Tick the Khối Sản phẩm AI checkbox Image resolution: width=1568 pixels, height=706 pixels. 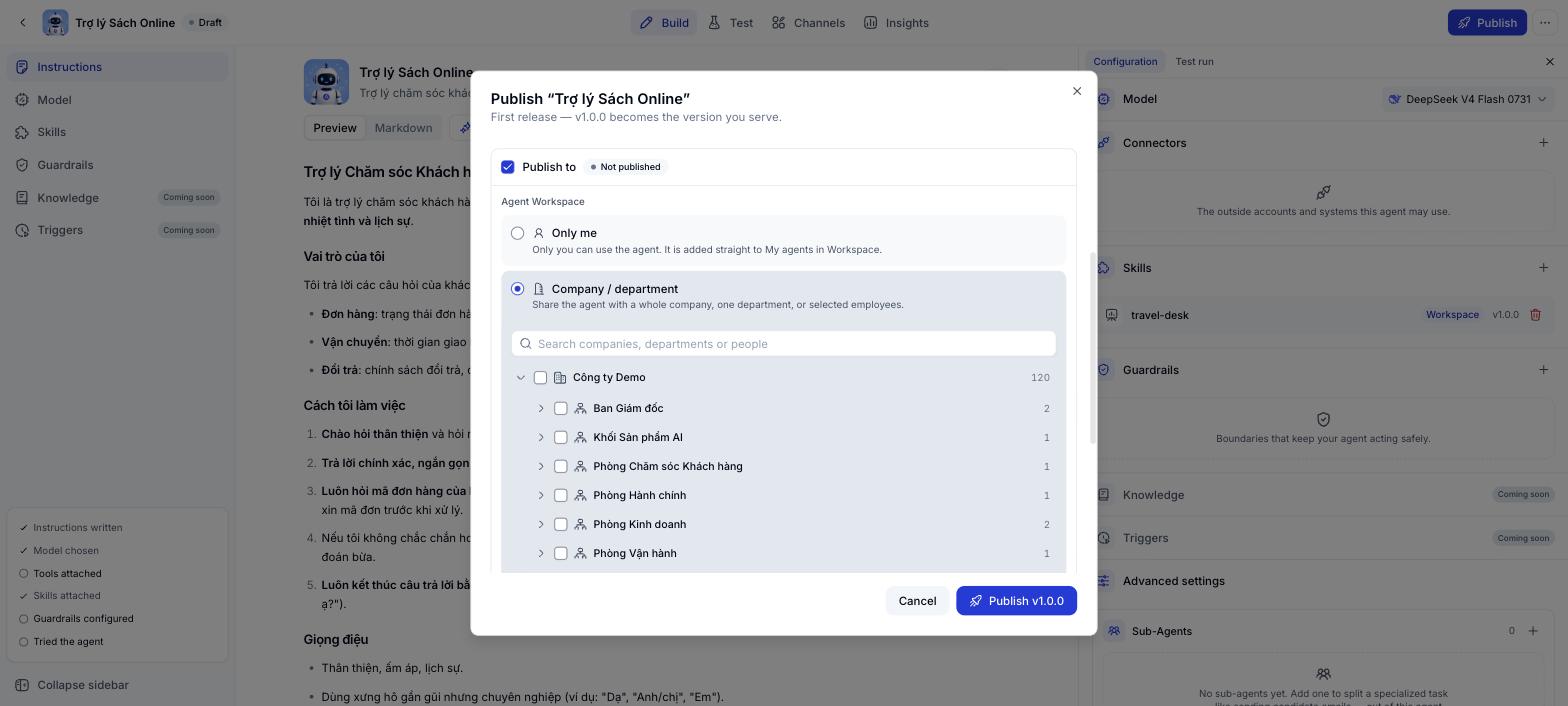560,438
